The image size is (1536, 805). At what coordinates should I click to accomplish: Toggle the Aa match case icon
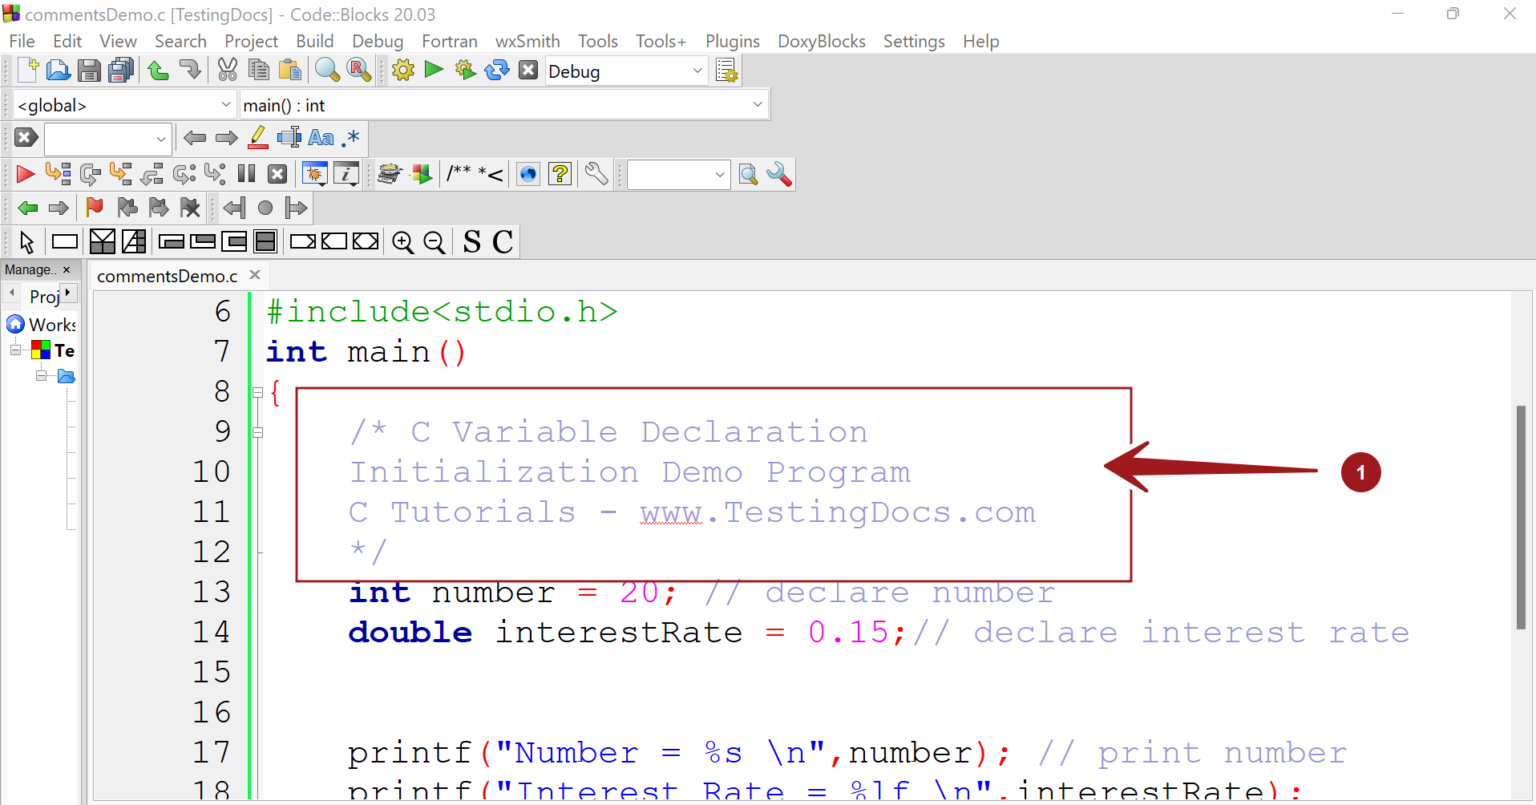point(320,137)
